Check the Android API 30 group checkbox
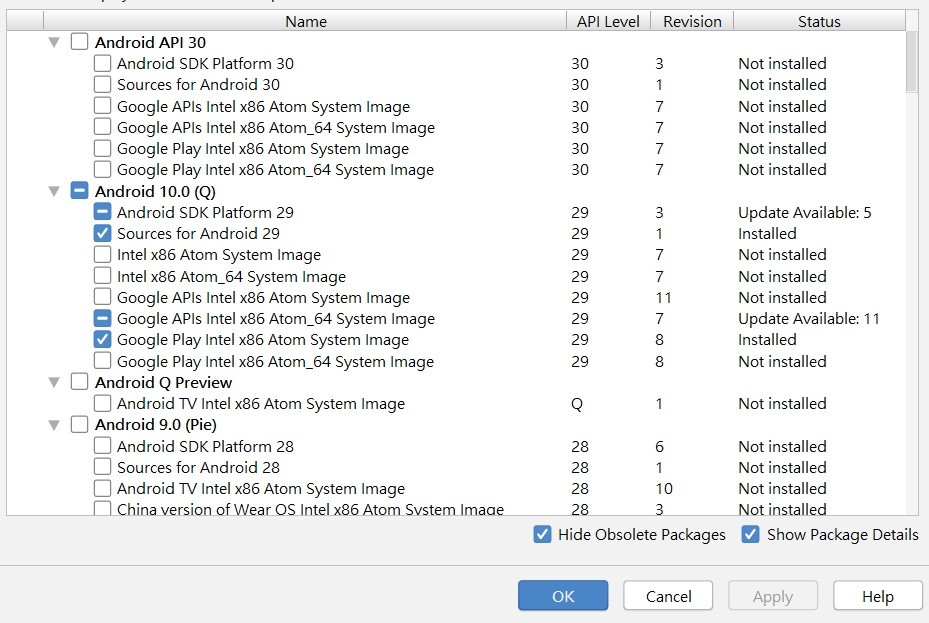929x623 pixels. coord(80,42)
